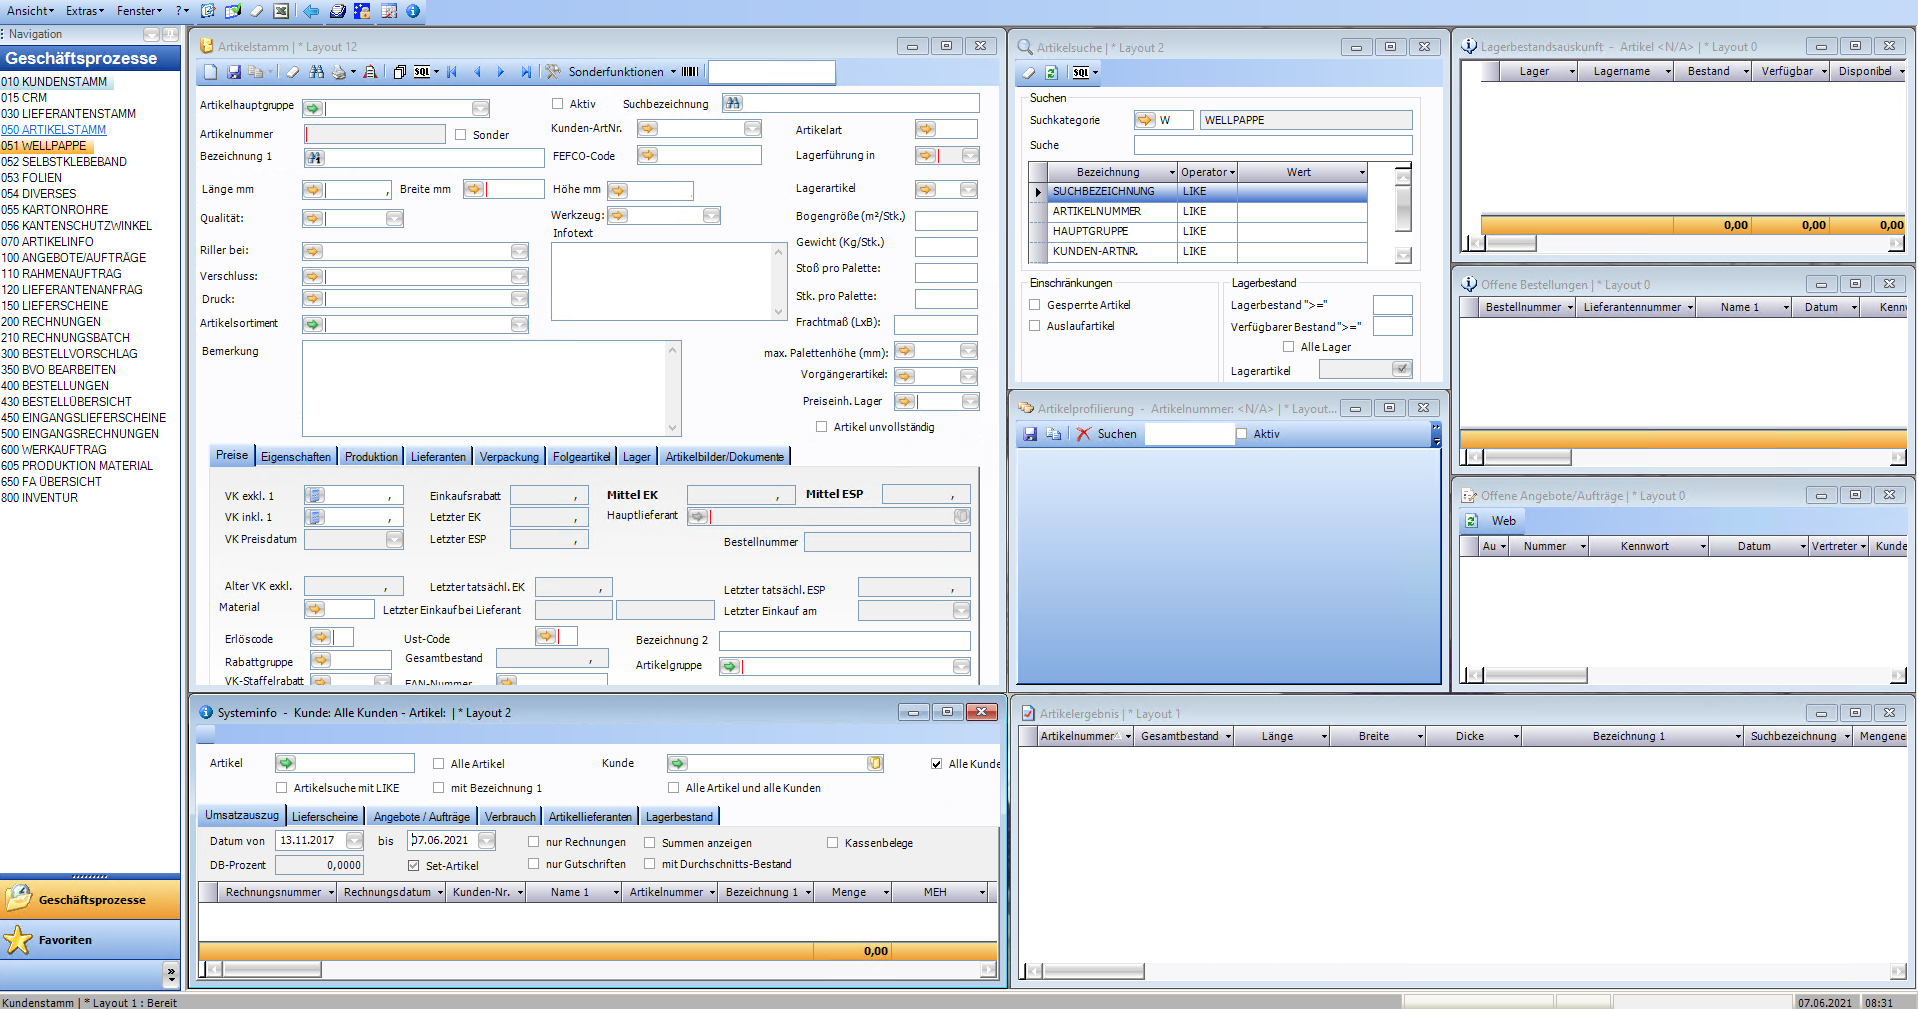
Task: Open the Artikelgruppe dropdown
Action: coord(962,667)
